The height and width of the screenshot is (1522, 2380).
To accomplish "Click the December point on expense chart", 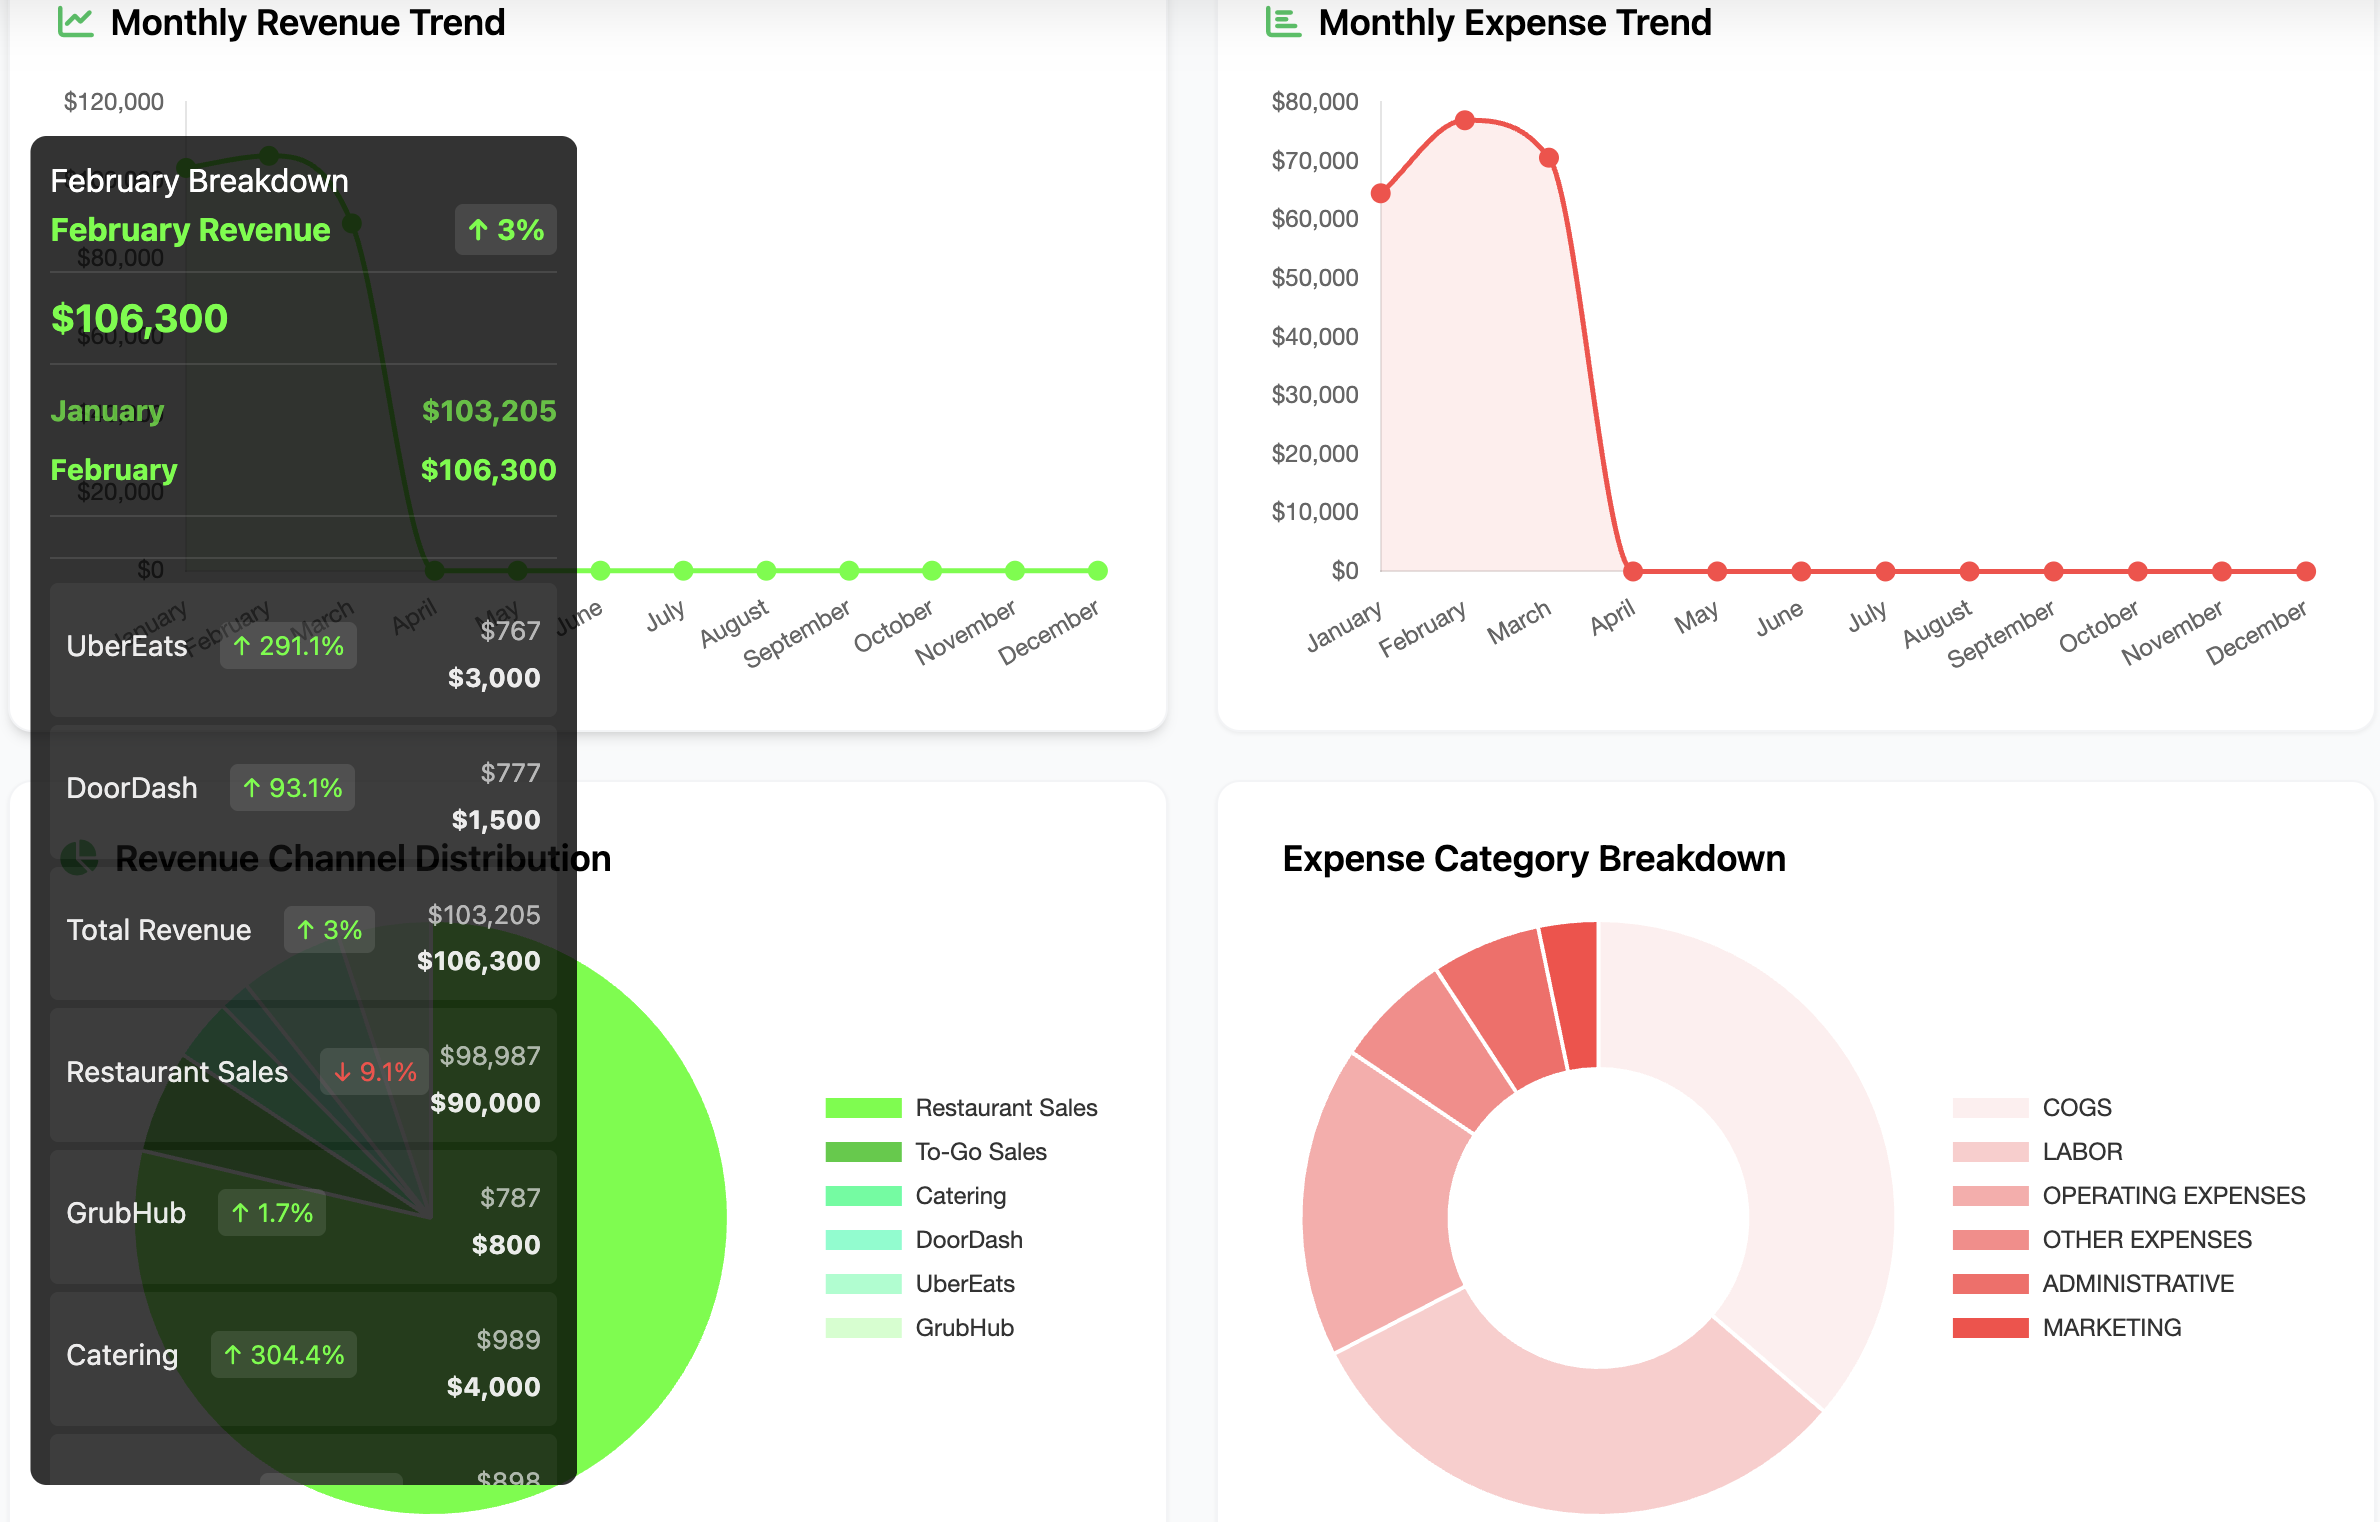I will coord(2306,572).
